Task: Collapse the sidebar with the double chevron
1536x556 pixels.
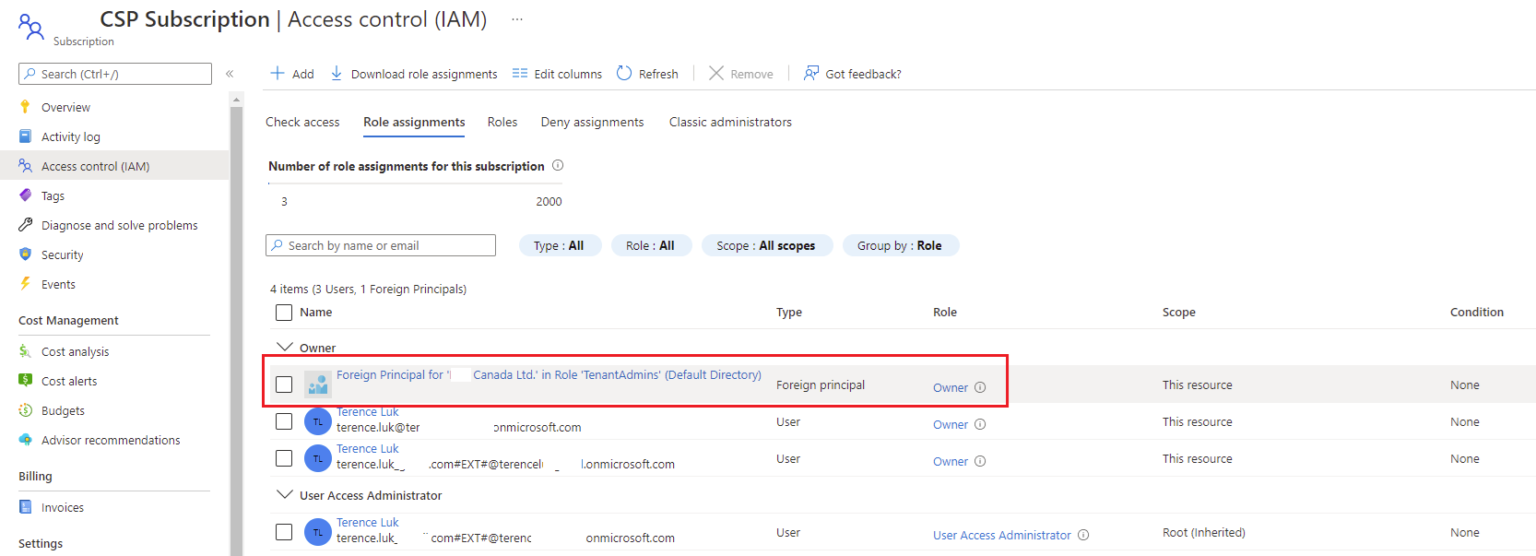Action: (x=229, y=74)
